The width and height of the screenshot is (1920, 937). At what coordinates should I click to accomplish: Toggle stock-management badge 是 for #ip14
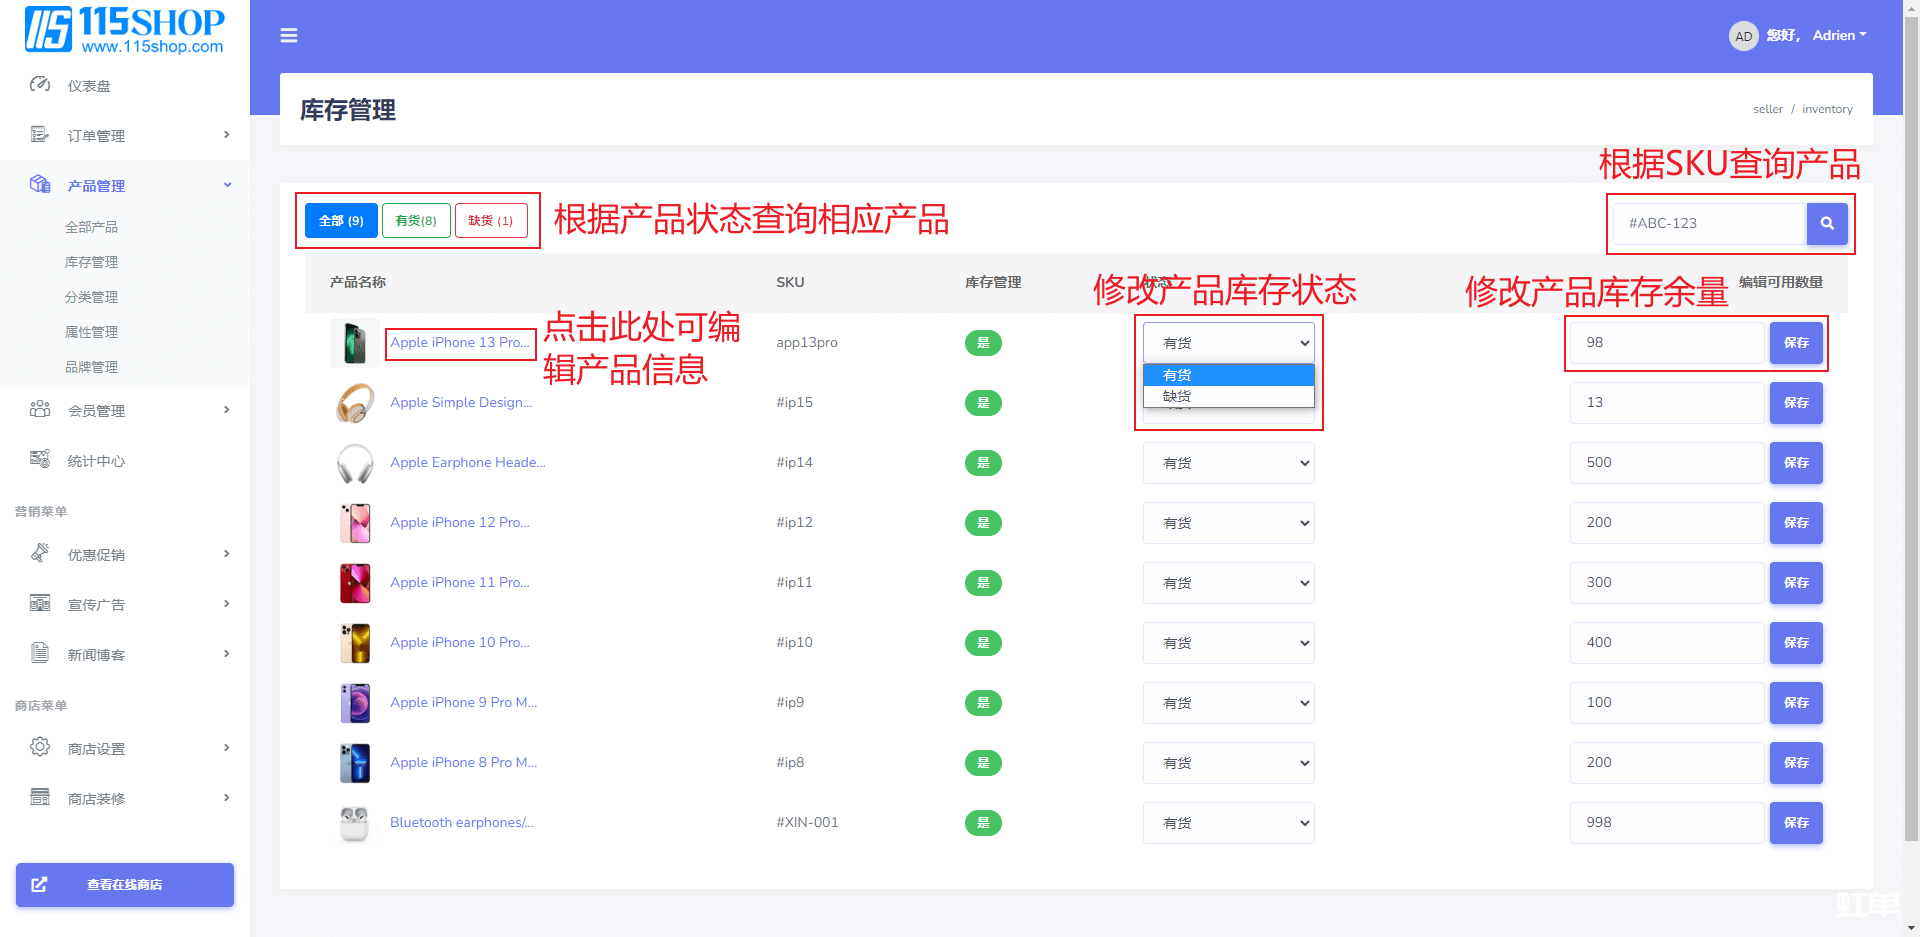(983, 463)
